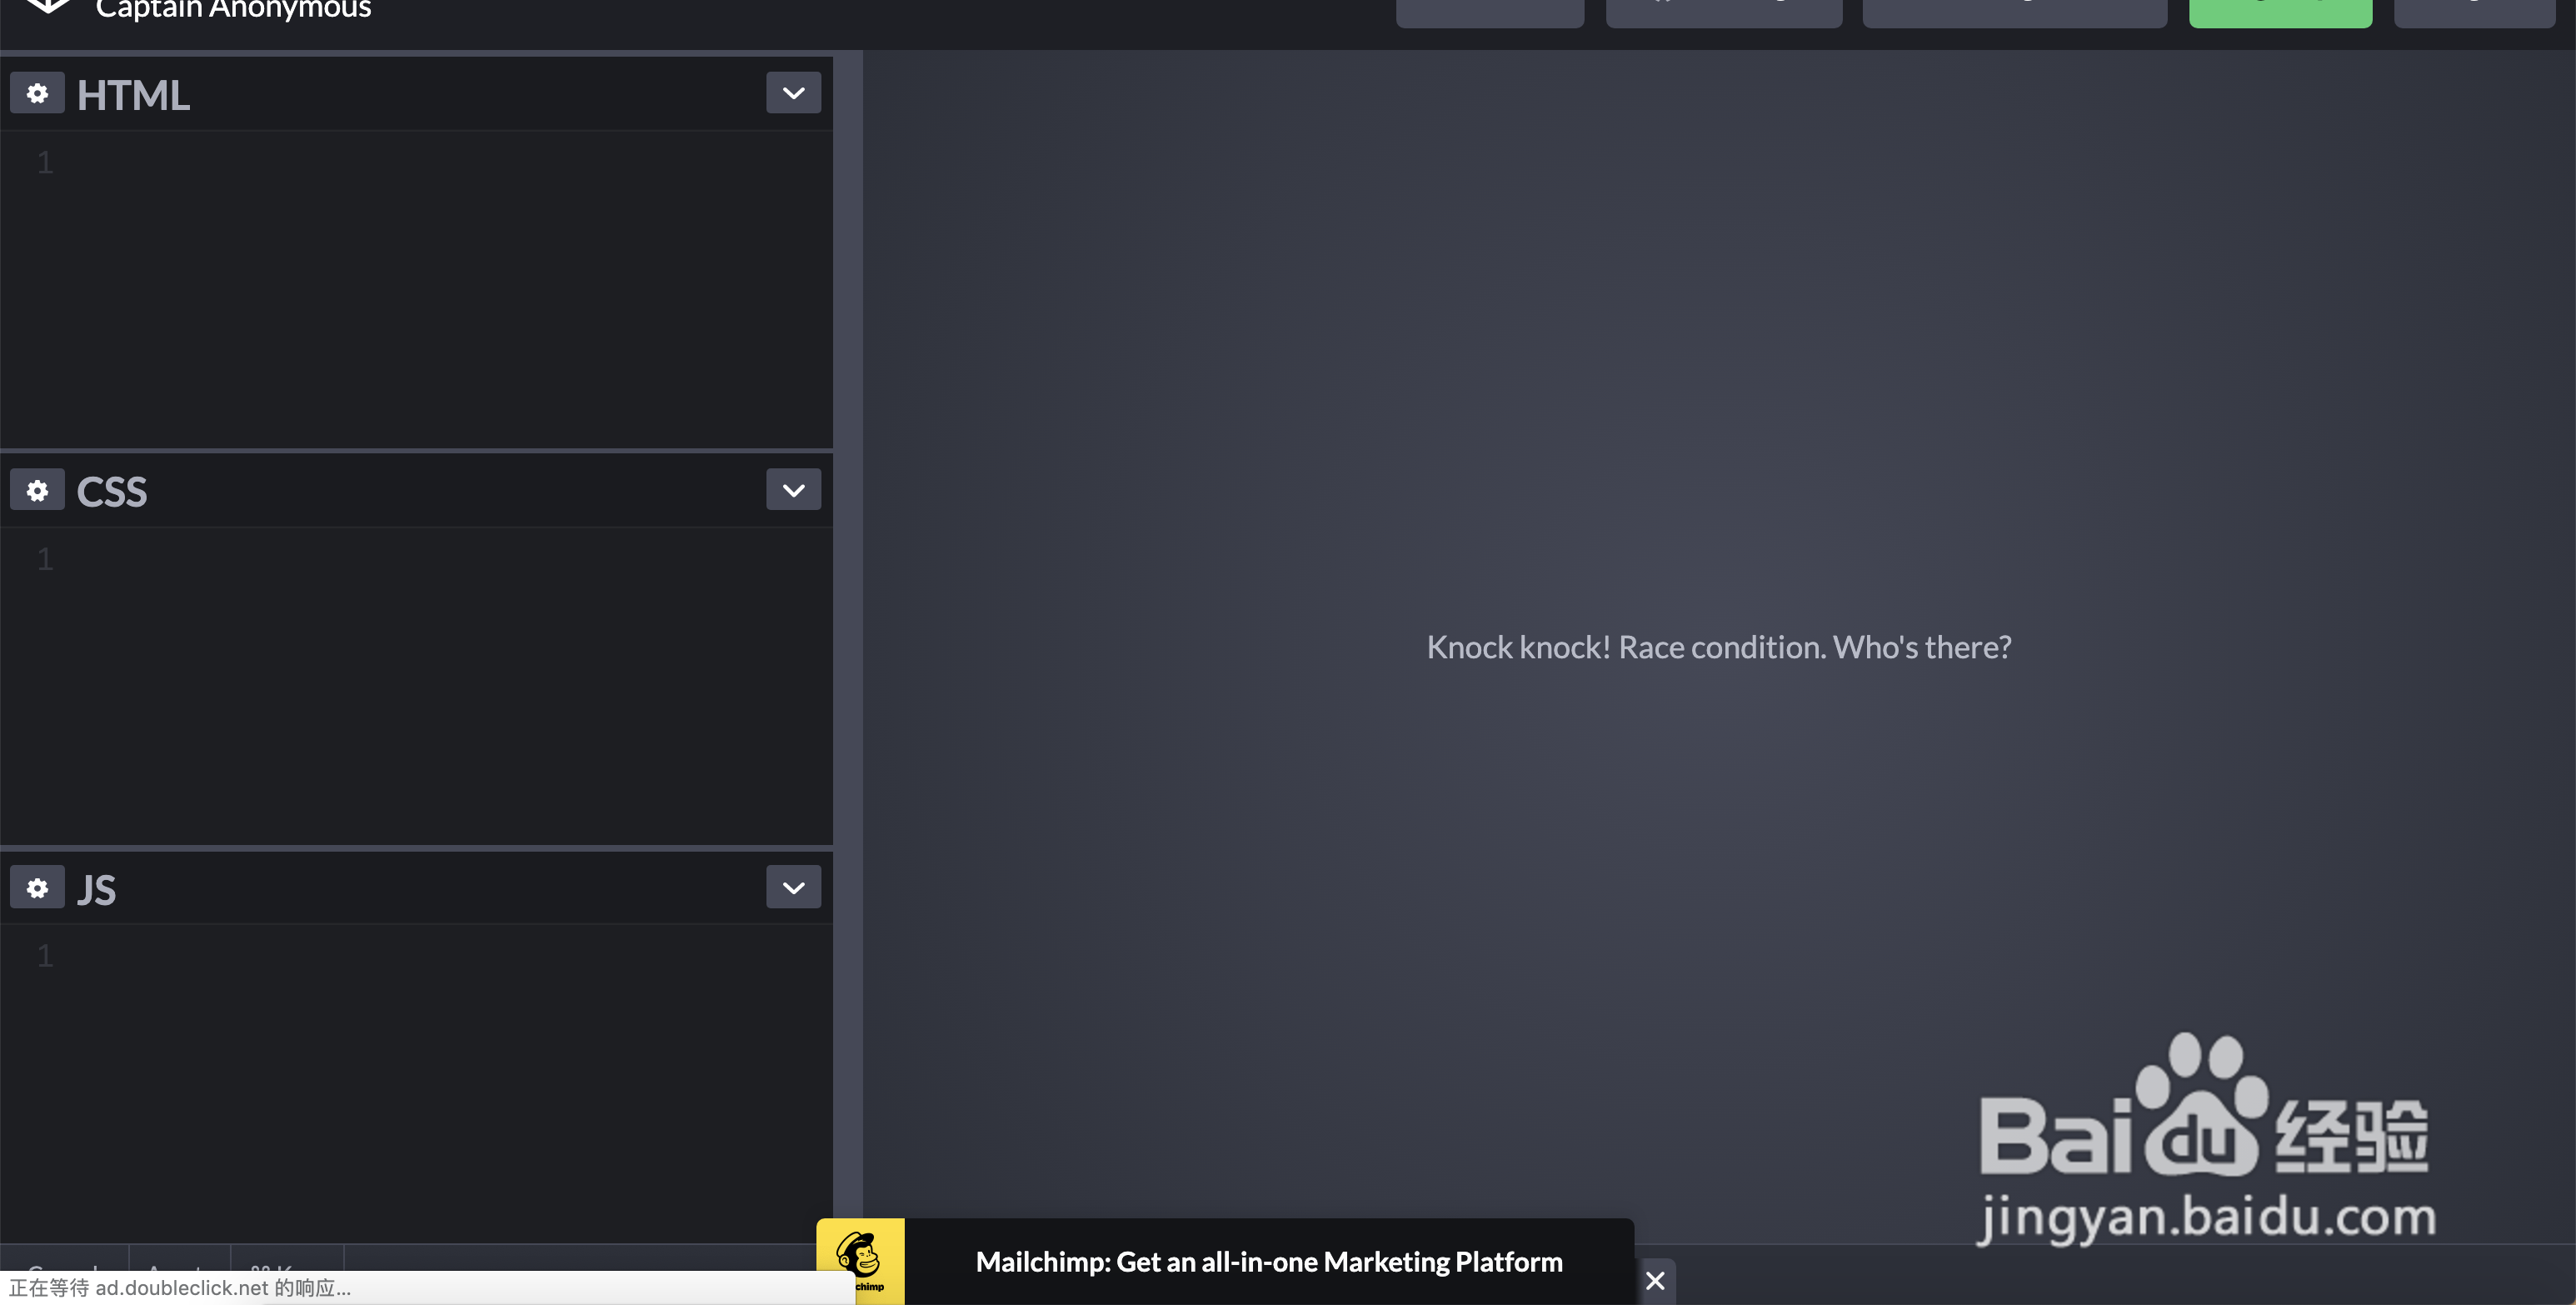Expand the CSS panel dropdown chevron
The height and width of the screenshot is (1305, 2576).
click(x=793, y=490)
